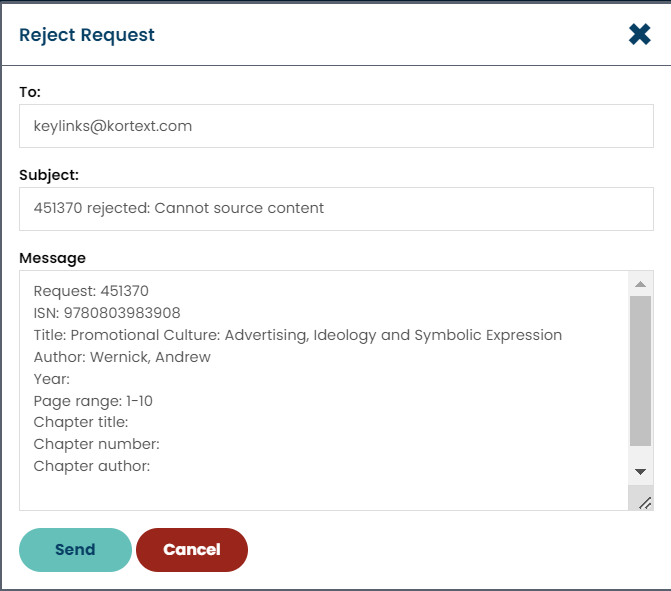
Task: Place cursor on the Request: 451370 line
Action: [x=91, y=291]
